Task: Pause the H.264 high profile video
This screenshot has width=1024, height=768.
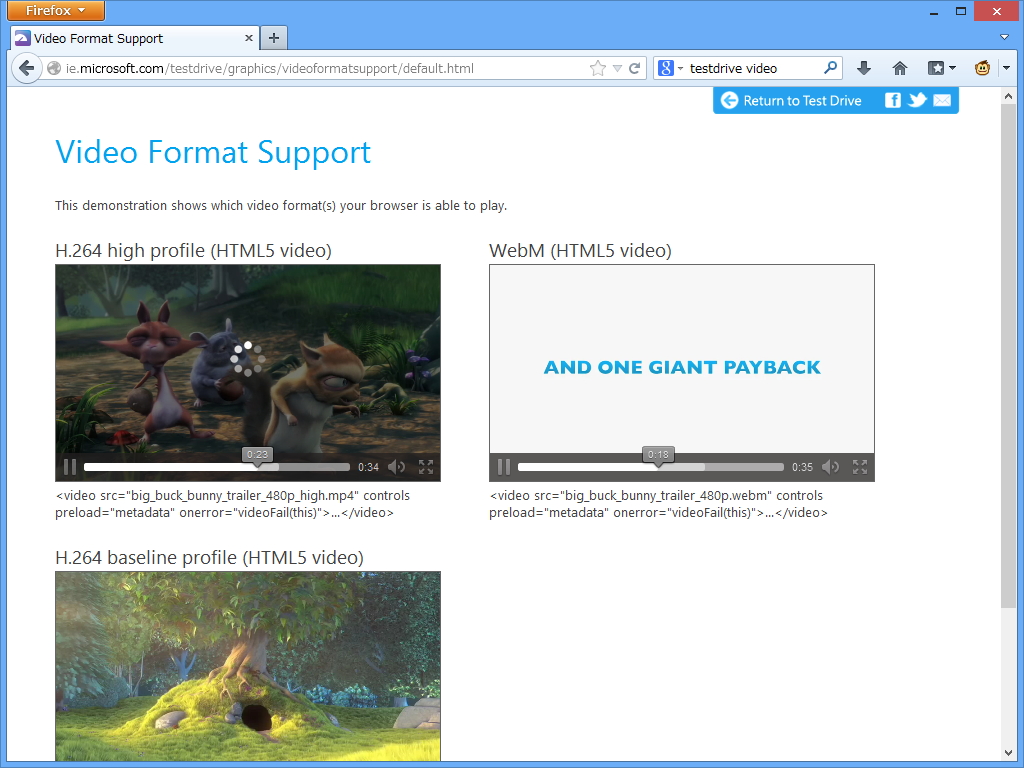Action: (70, 467)
